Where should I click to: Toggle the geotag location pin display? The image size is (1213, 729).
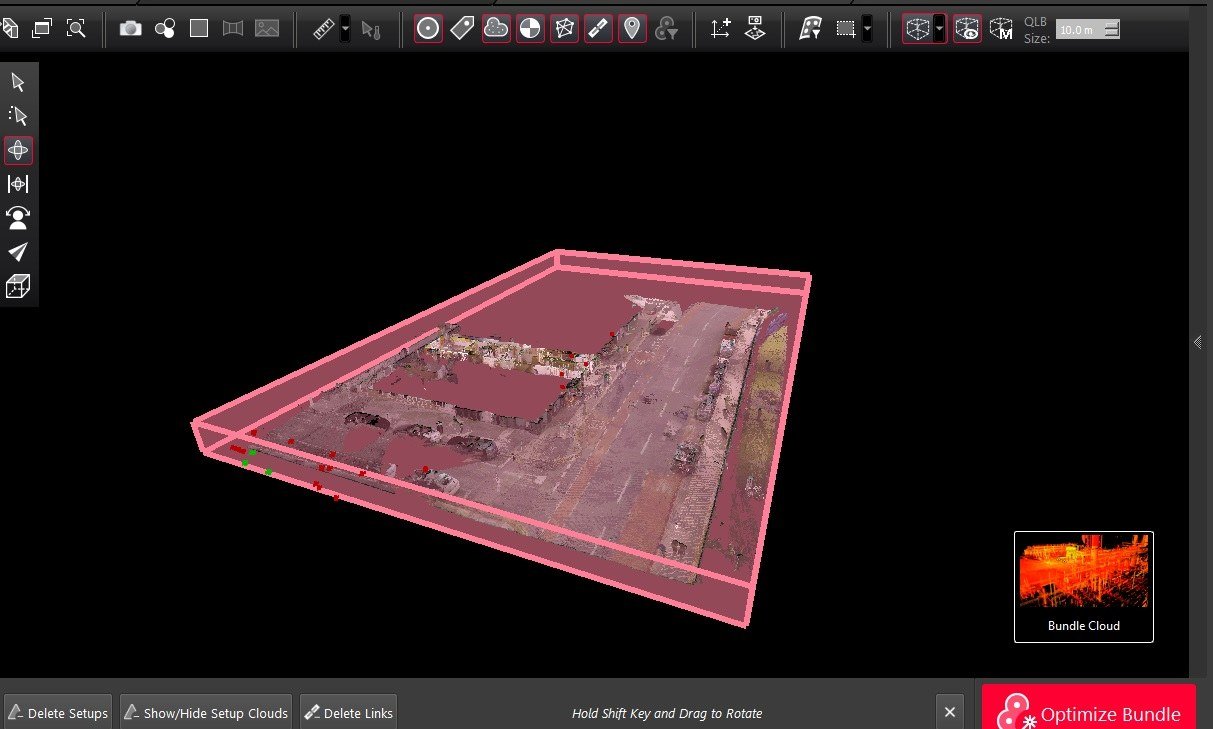coord(632,29)
